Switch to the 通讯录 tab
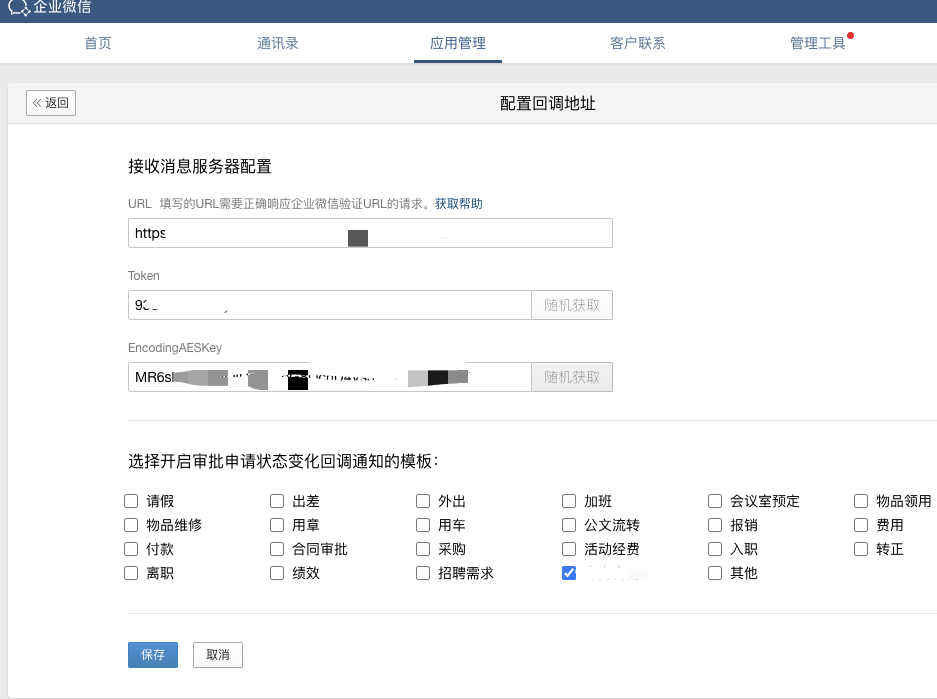The width and height of the screenshot is (937, 699). 278,43
